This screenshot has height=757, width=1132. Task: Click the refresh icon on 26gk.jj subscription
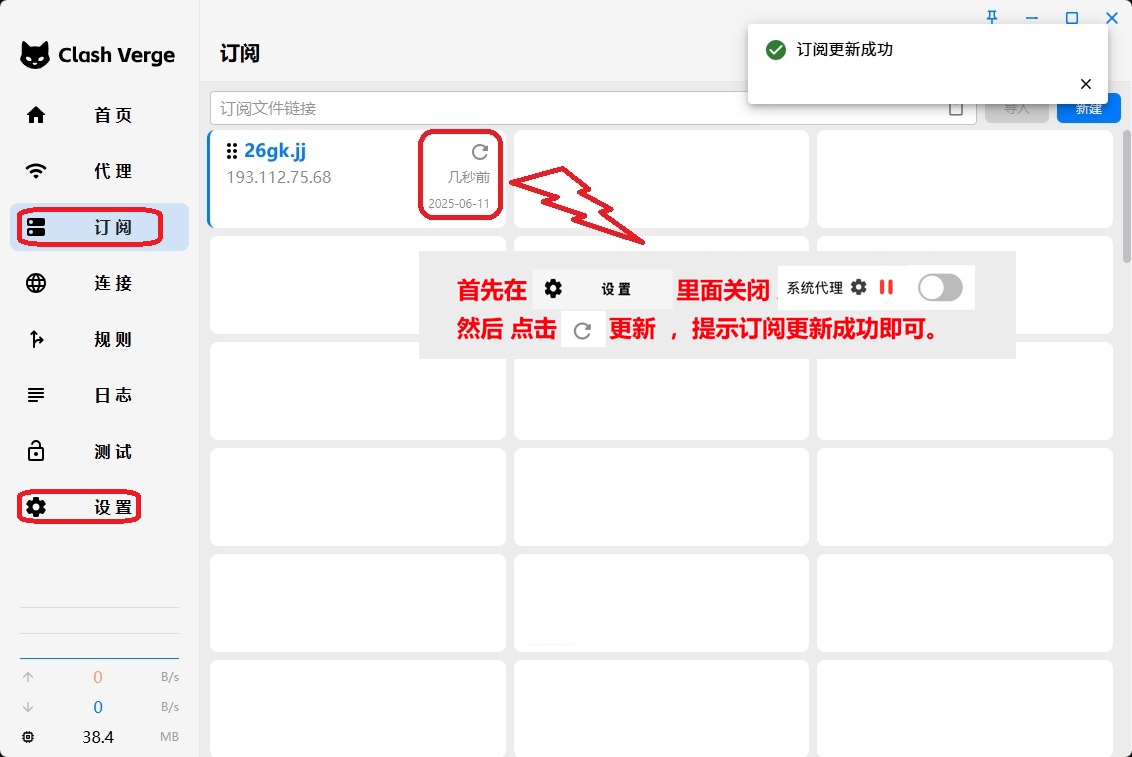pos(480,152)
